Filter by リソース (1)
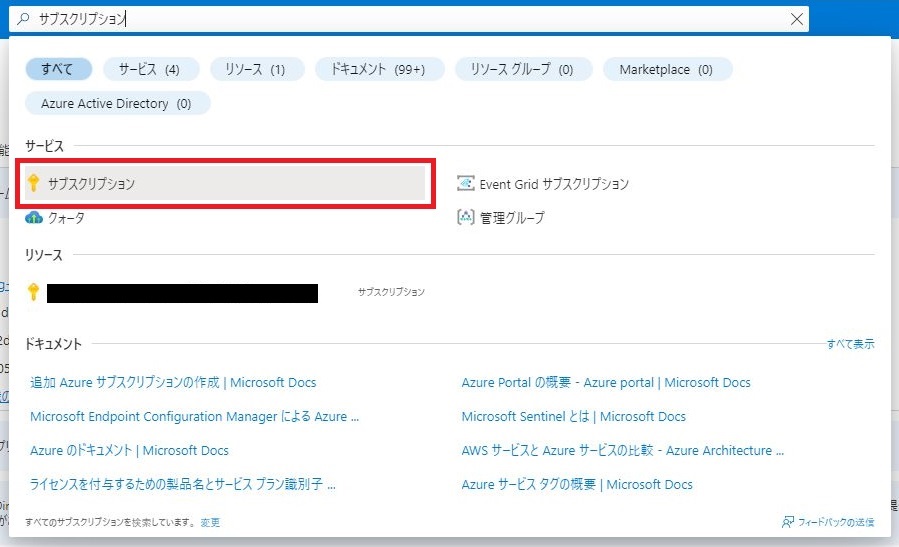Viewport: 899px width, 547px height. [255, 69]
